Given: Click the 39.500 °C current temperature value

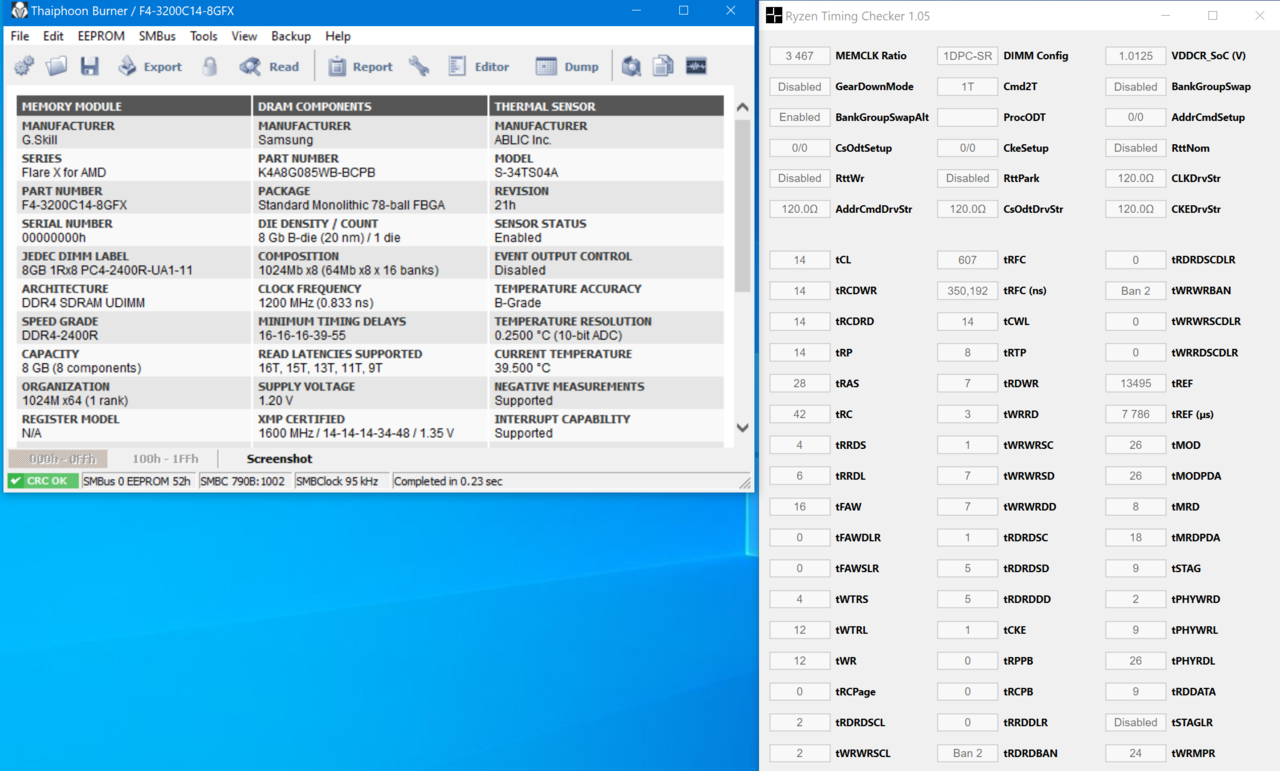Looking at the screenshot, I should point(522,368).
